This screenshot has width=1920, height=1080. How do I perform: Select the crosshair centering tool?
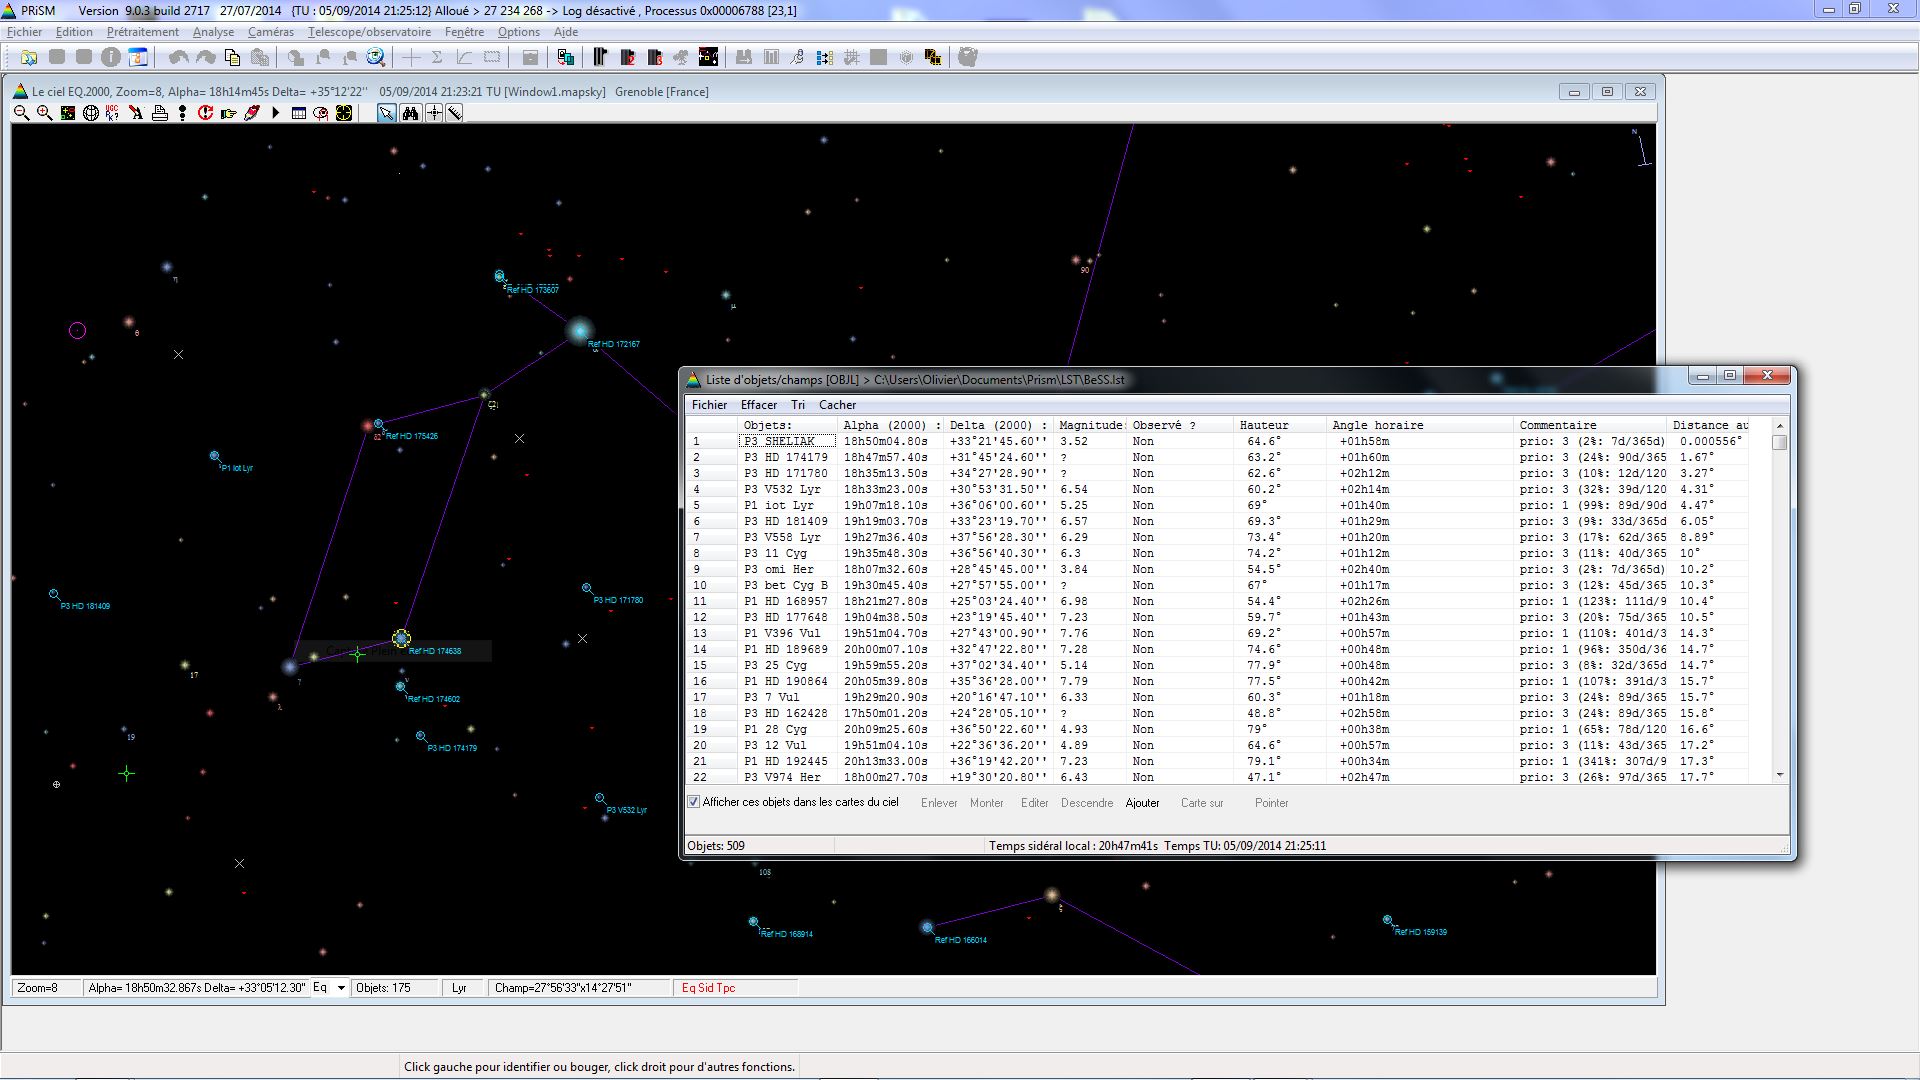point(434,113)
